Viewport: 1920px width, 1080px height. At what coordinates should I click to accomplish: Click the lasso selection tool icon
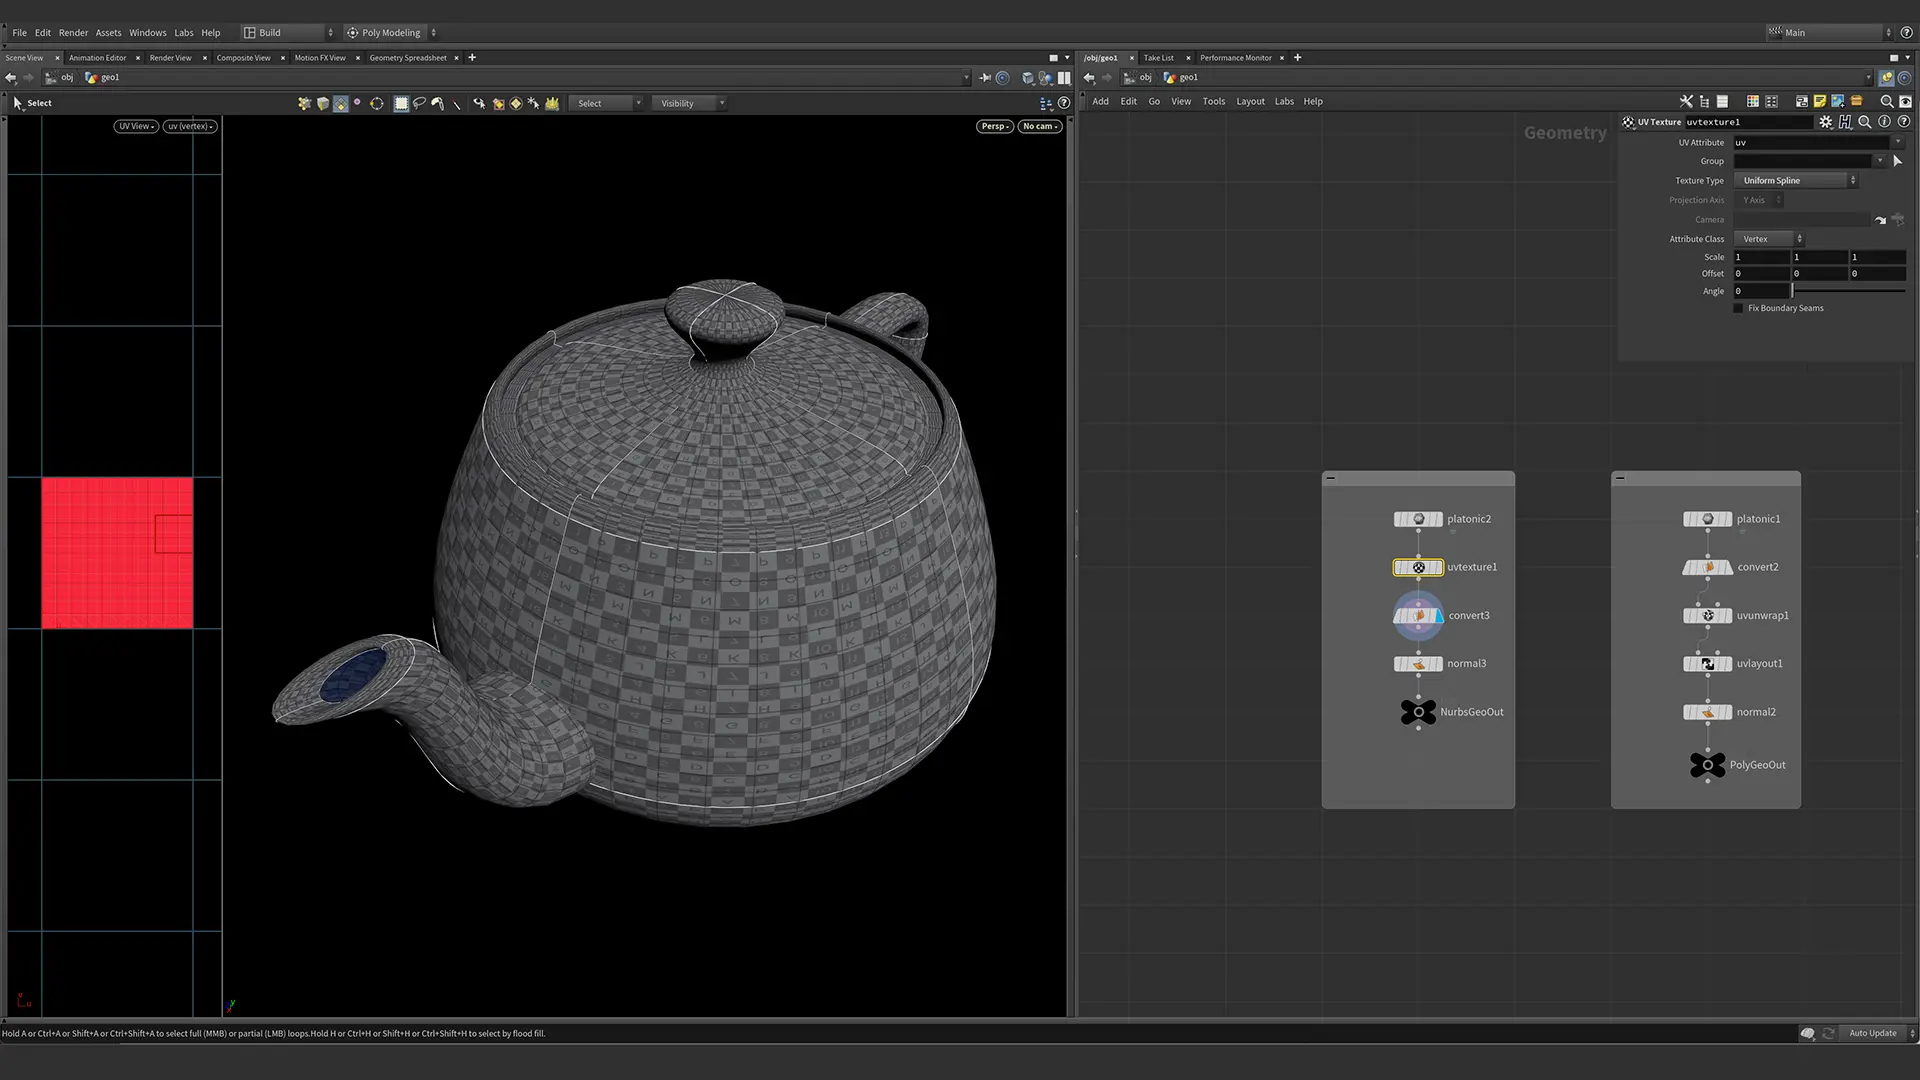pyautogui.click(x=419, y=103)
